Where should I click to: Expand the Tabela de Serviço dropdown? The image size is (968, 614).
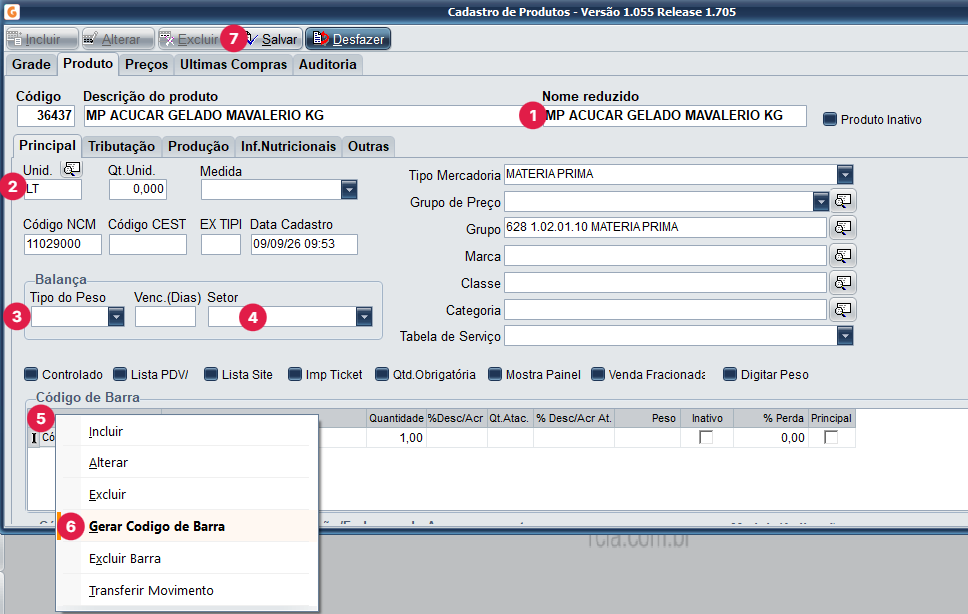tap(845, 336)
